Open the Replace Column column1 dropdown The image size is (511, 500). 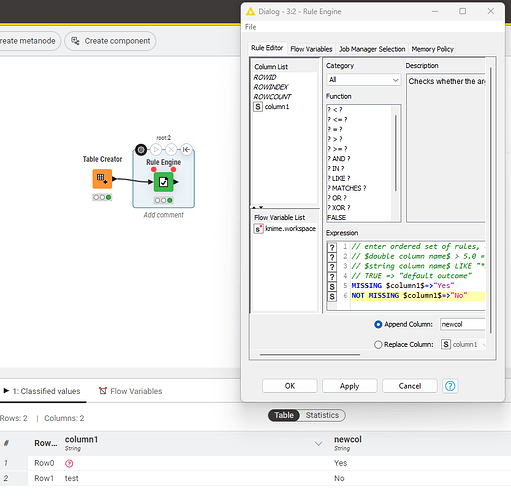tap(463, 344)
